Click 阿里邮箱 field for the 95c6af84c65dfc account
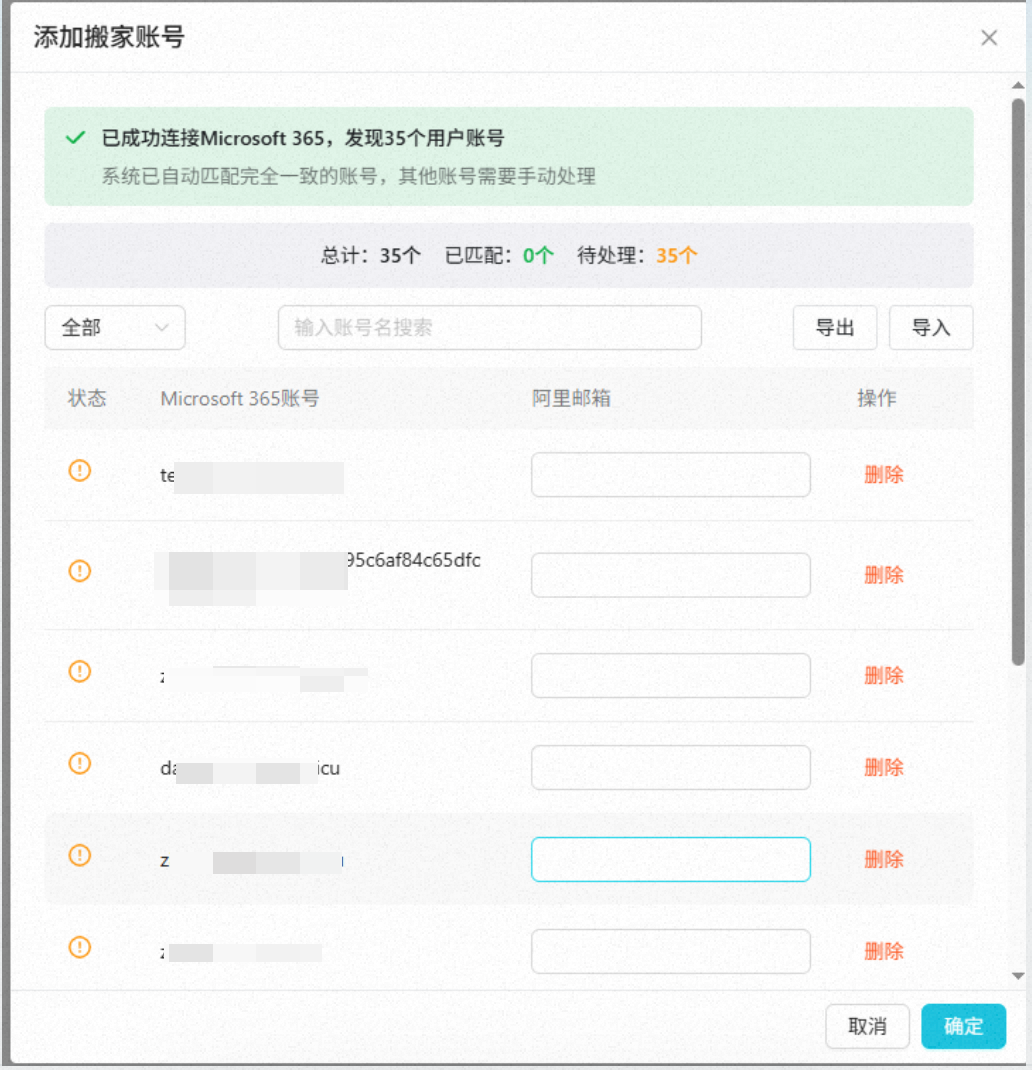Screen dimensions: 1032x1070 (x=670, y=575)
